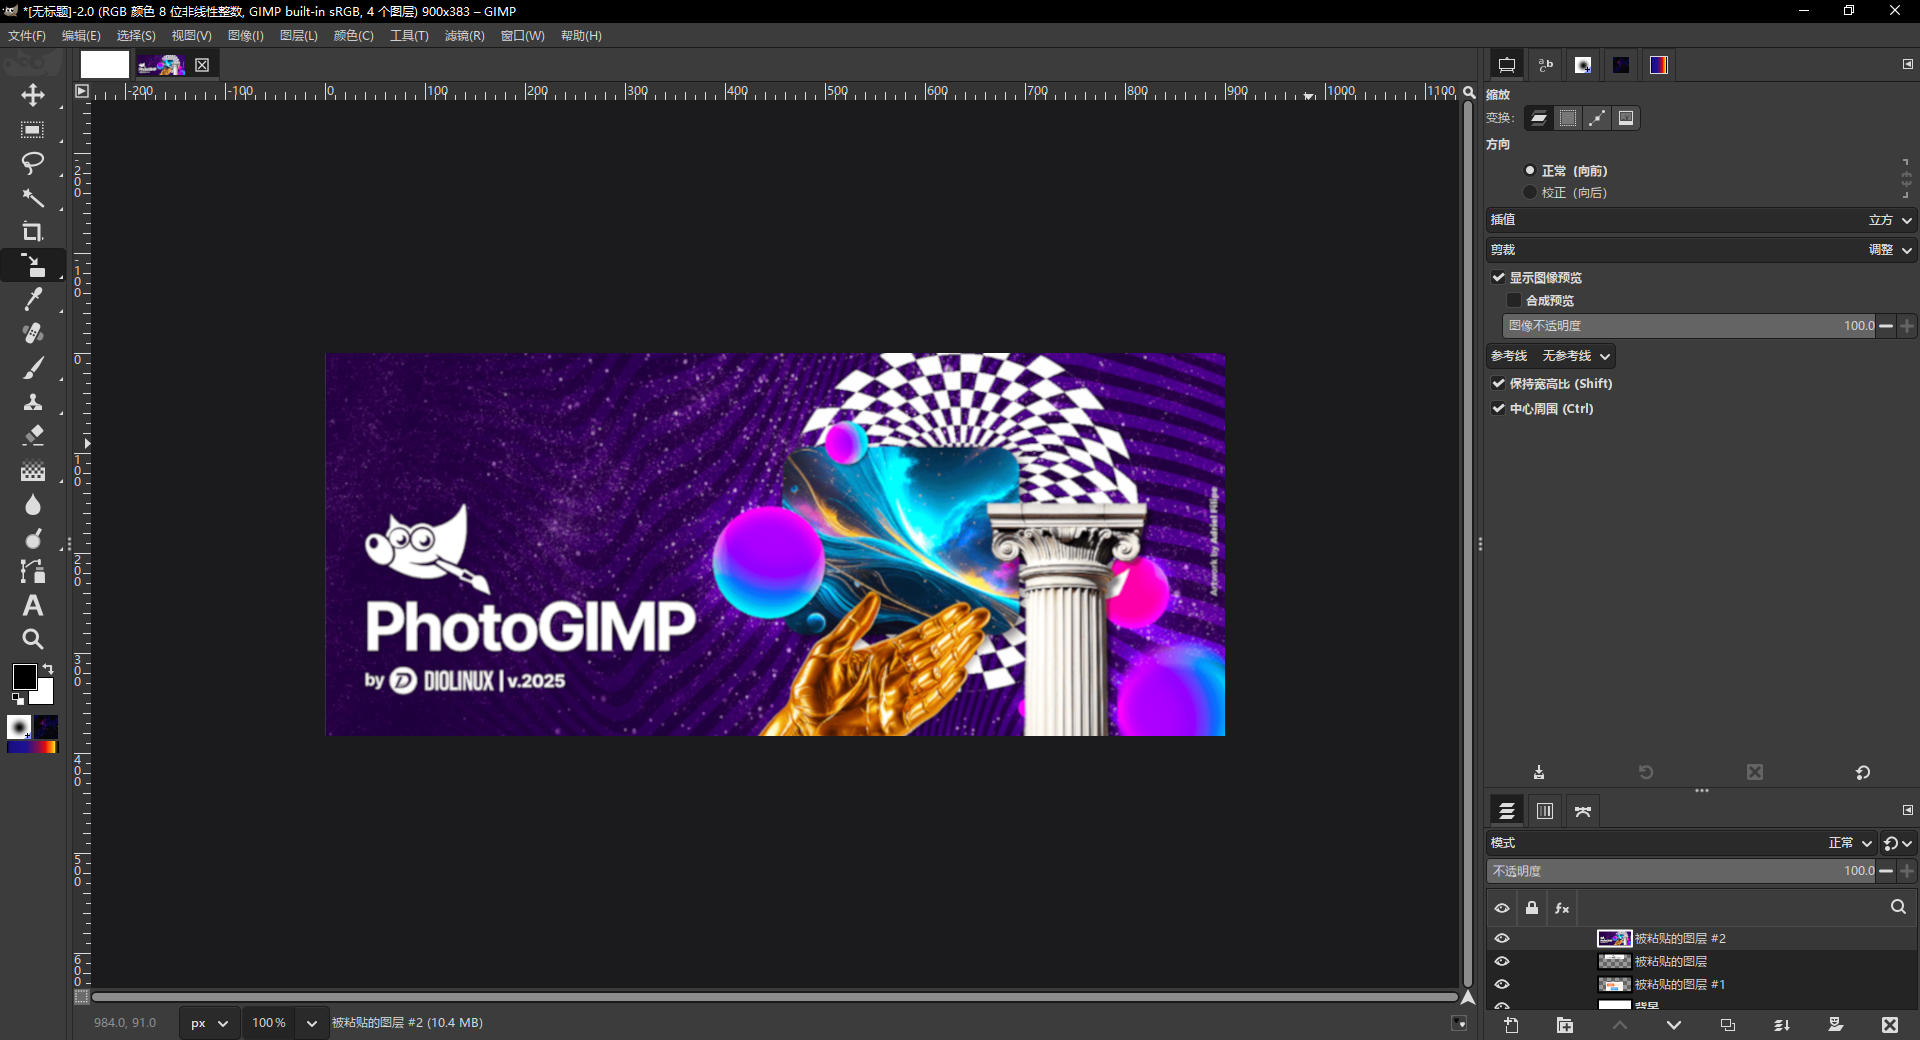Open the 文件(F) menu
This screenshot has width=1920, height=1040.
coord(27,36)
